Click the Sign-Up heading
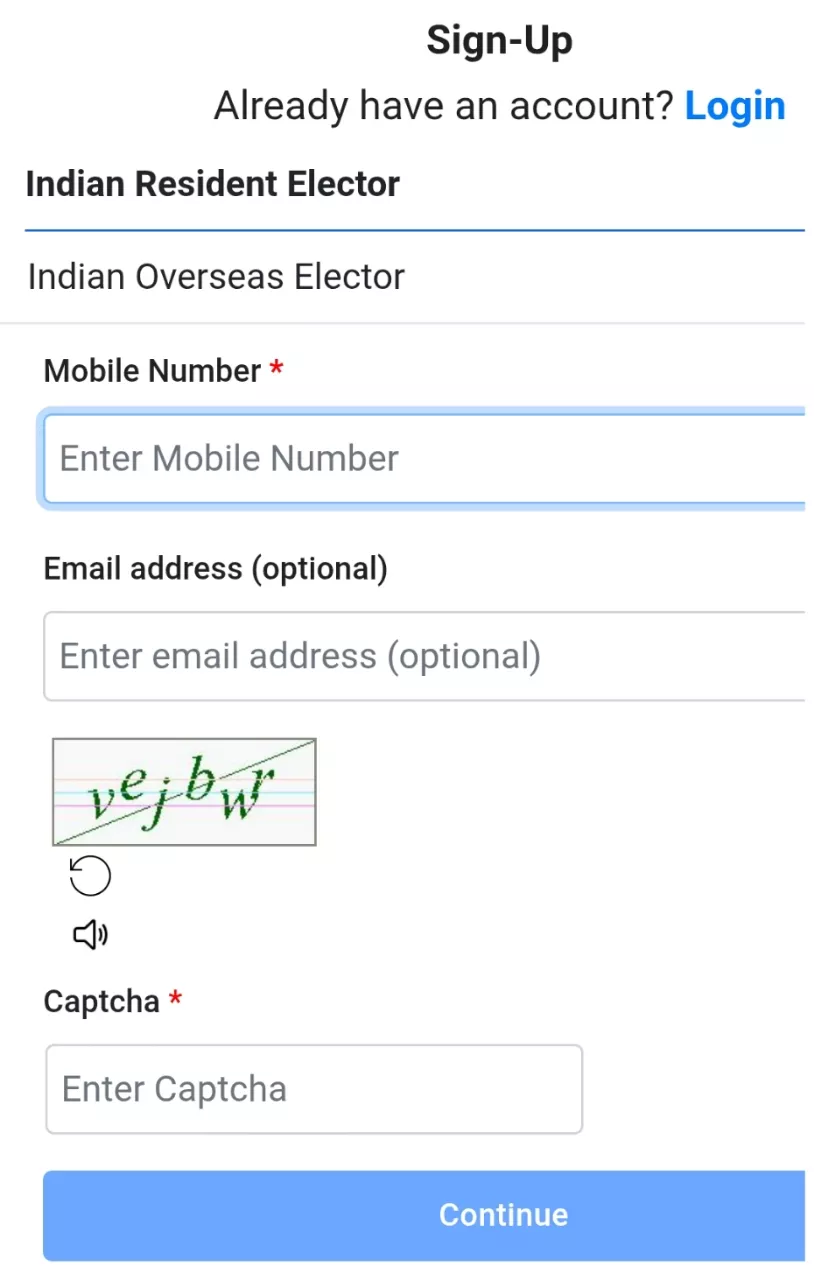 (500, 40)
